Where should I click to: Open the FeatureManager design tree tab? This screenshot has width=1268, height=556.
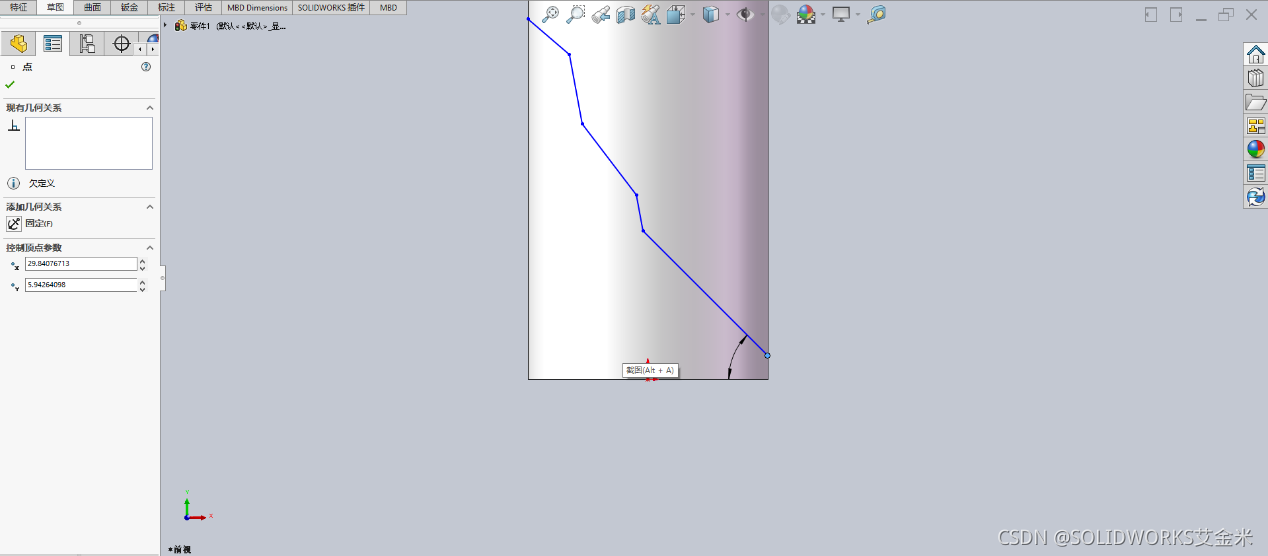click(18, 43)
